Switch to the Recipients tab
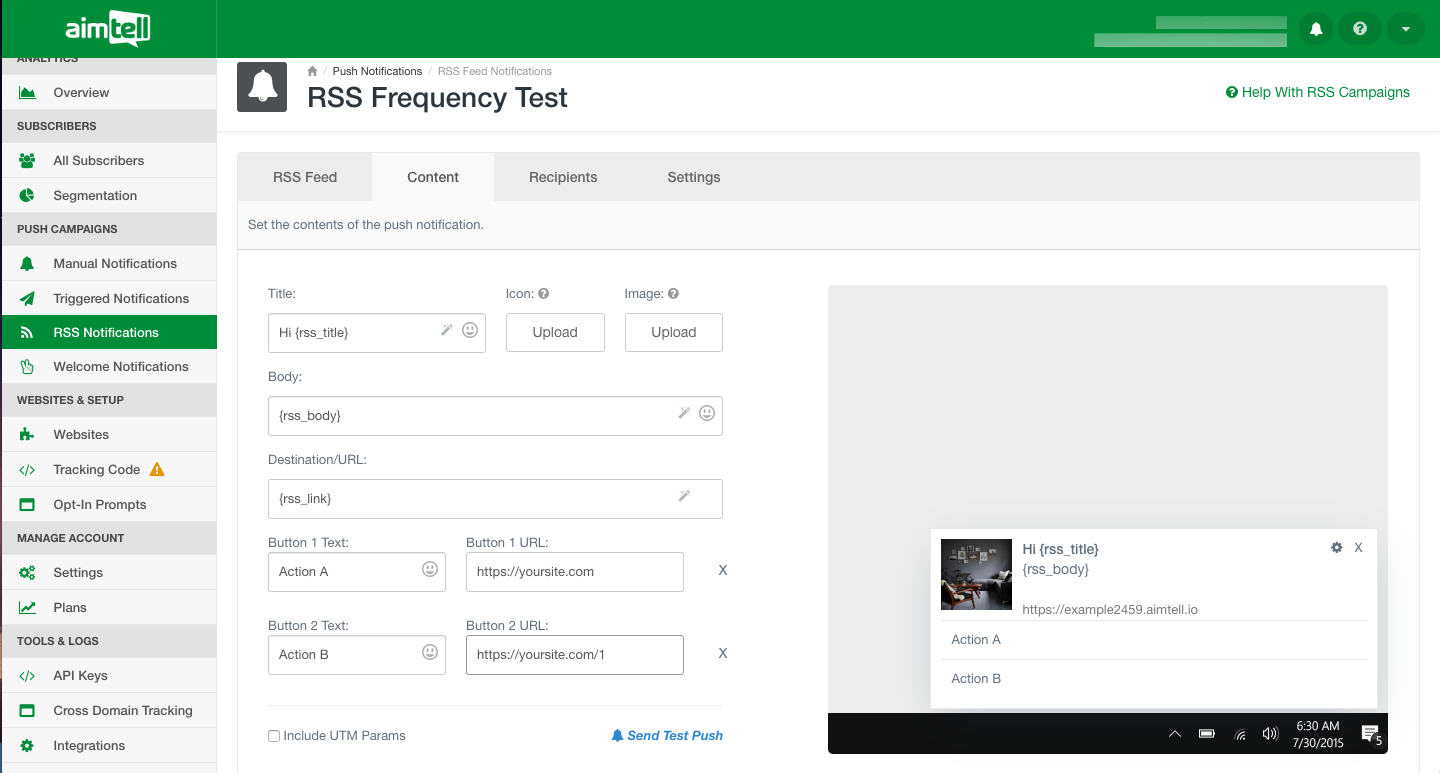The width and height of the screenshot is (1440, 773). point(563,177)
